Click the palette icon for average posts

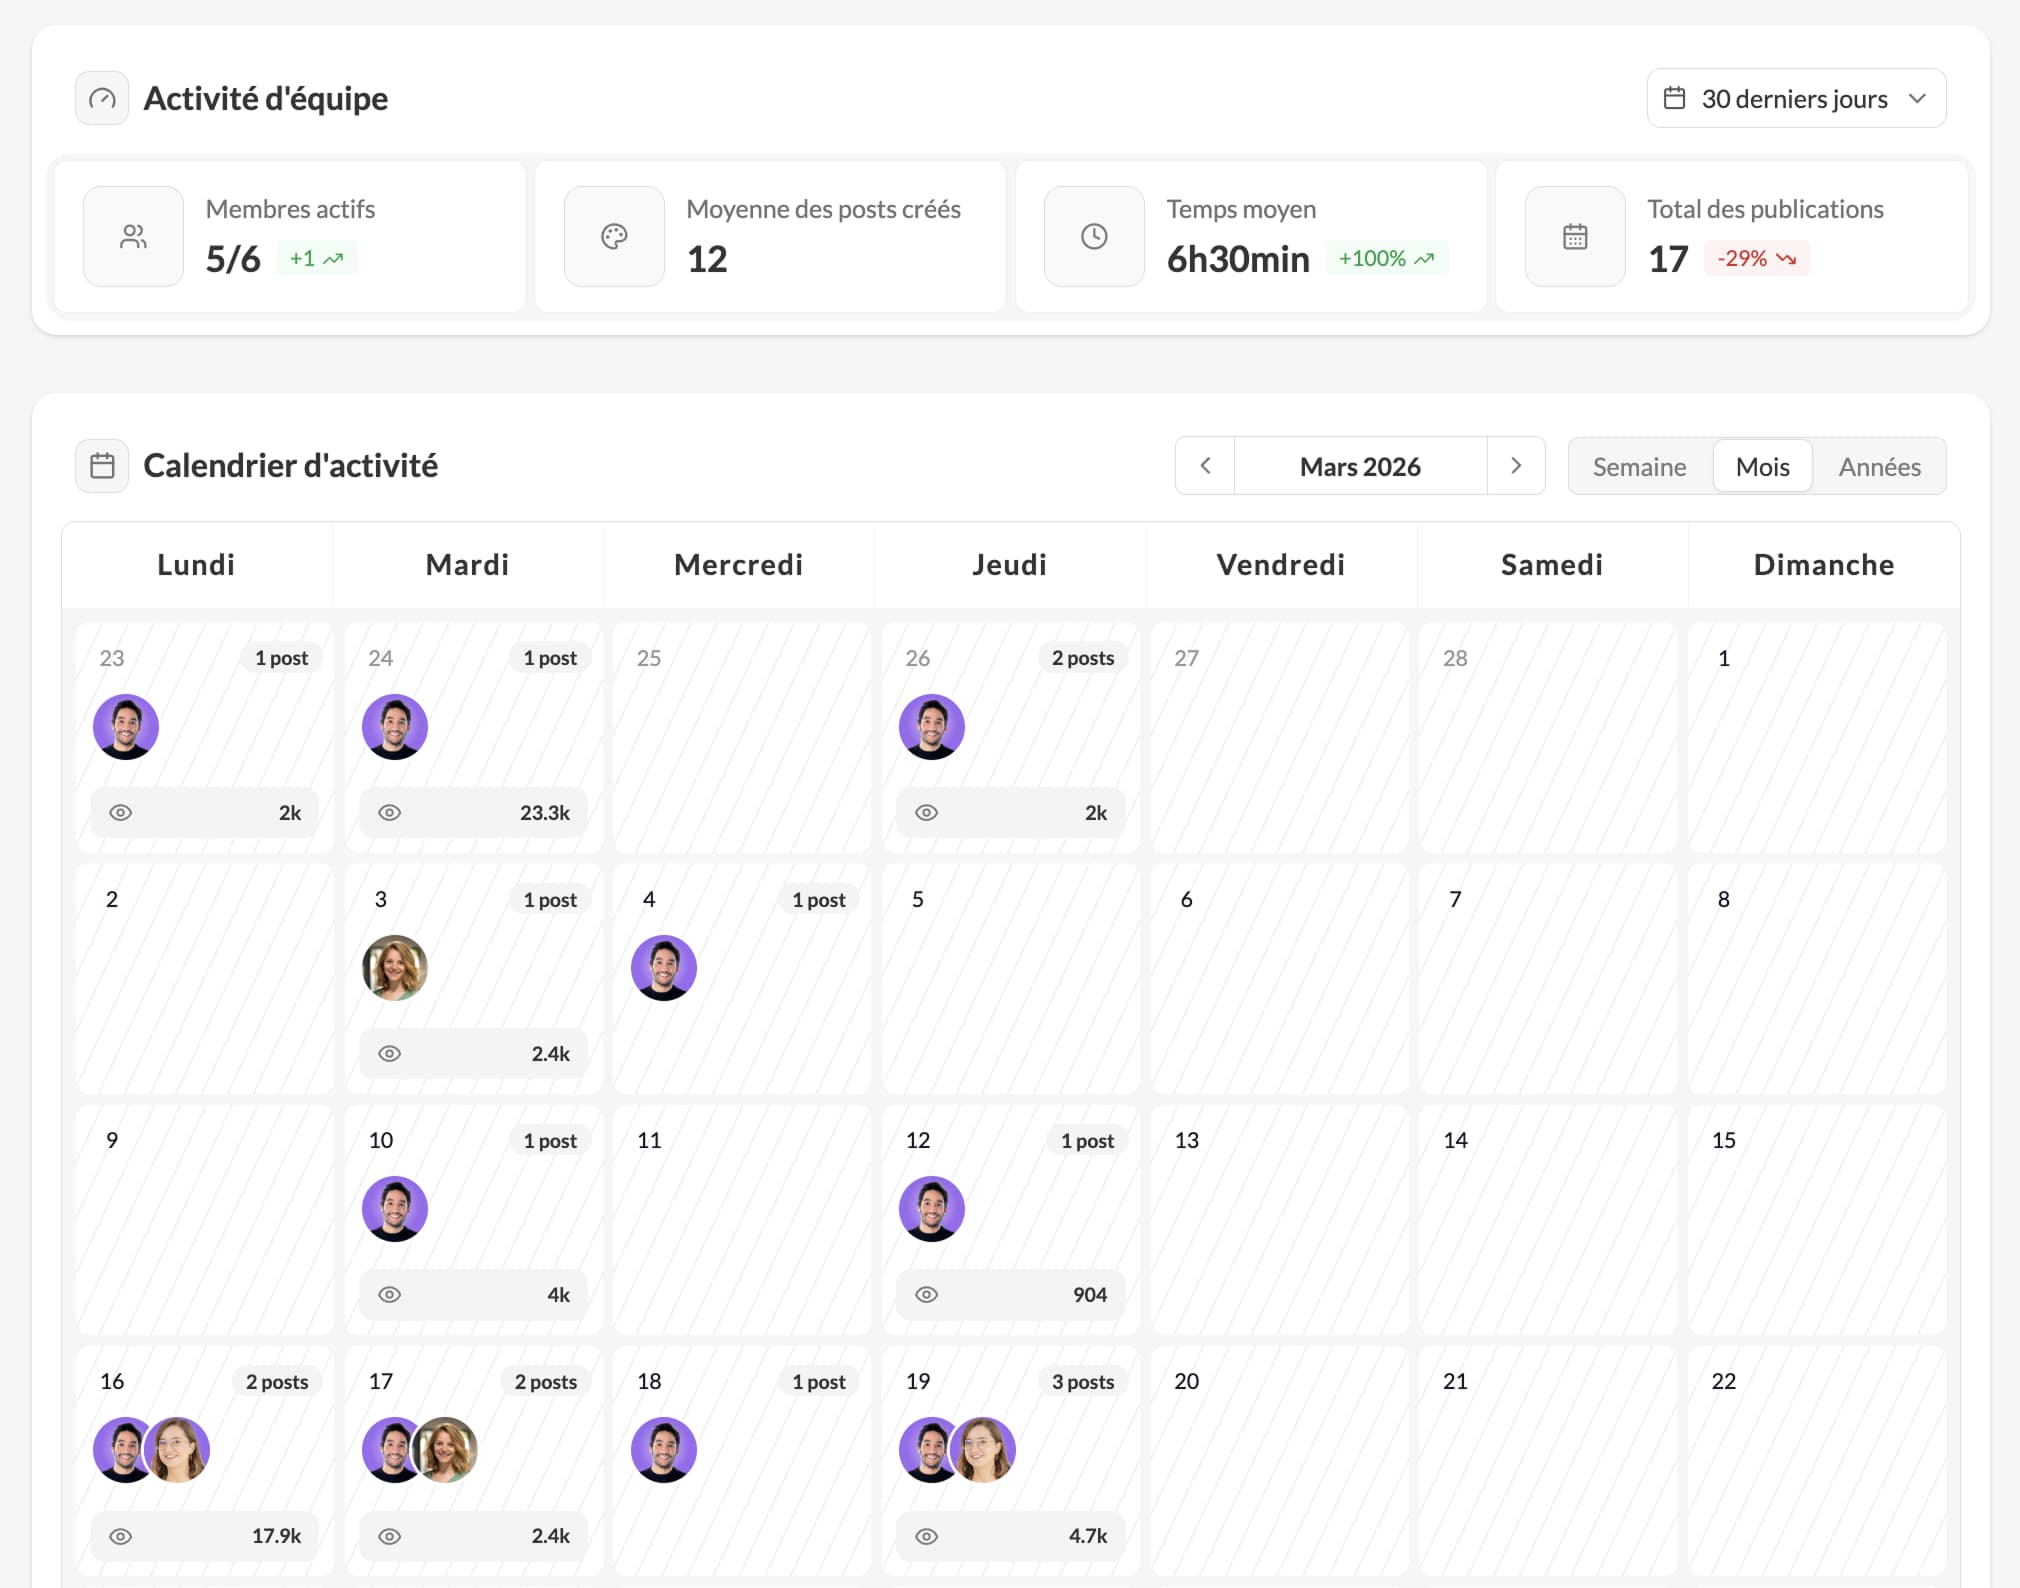tap(614, 237)
